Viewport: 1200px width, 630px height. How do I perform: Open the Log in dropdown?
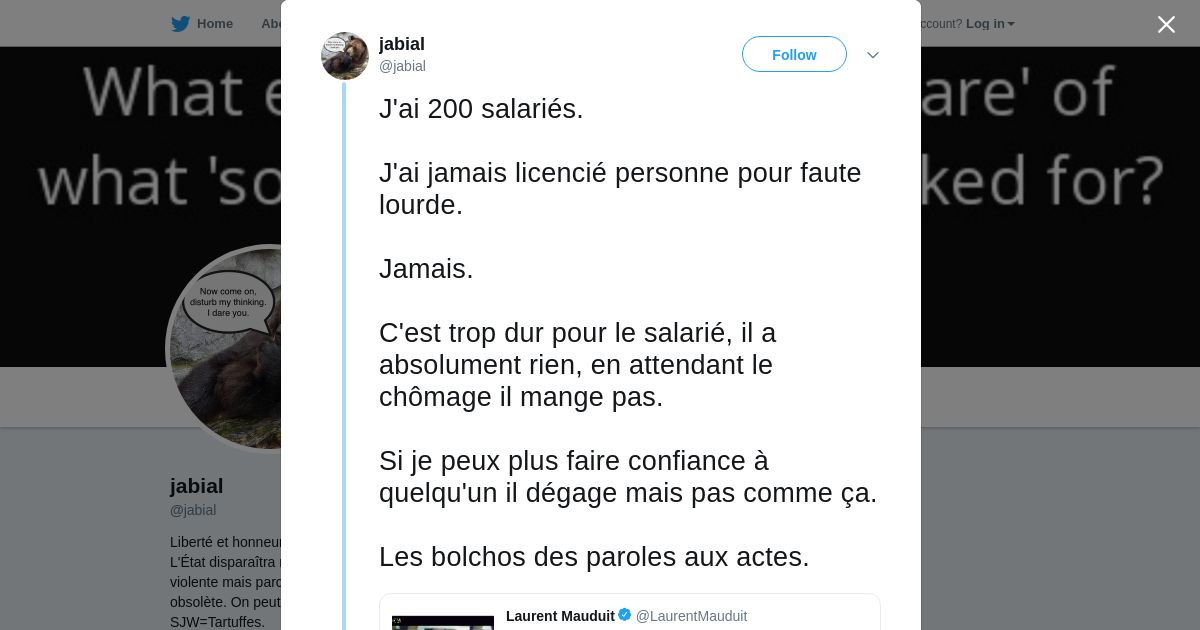[990, 24]
